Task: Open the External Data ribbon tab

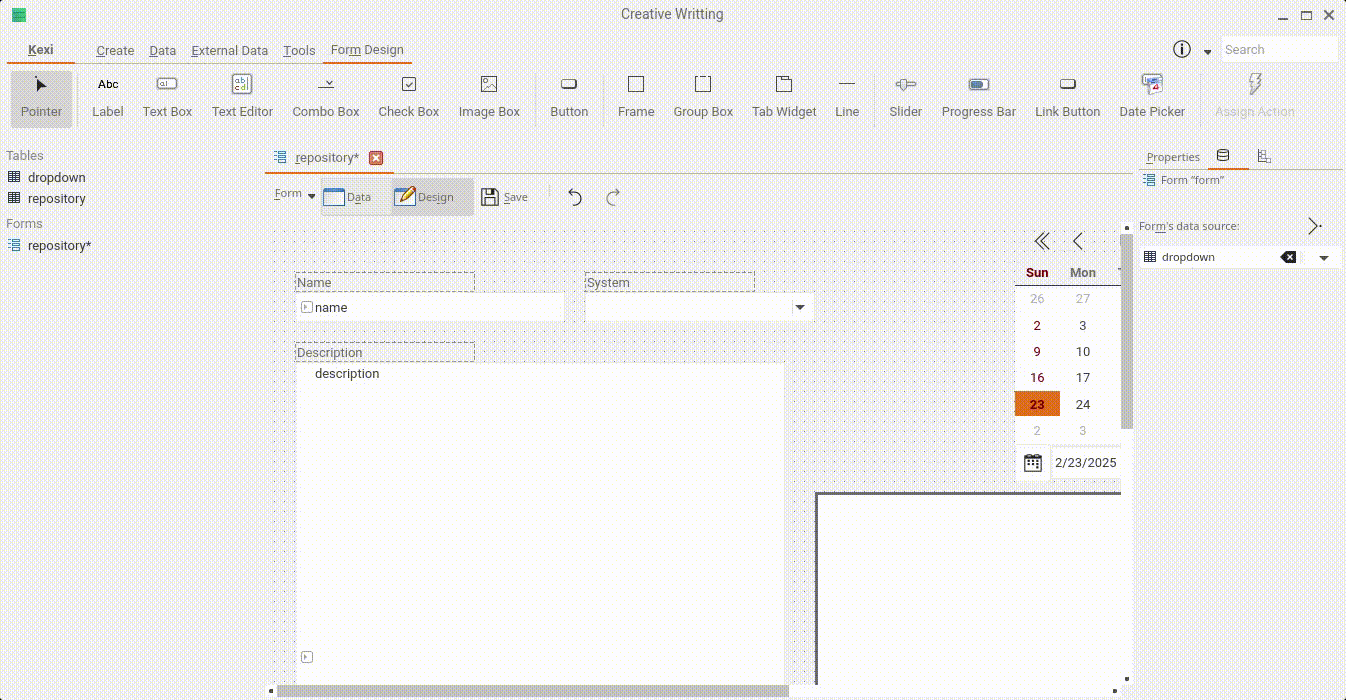Action: point(229,50)
